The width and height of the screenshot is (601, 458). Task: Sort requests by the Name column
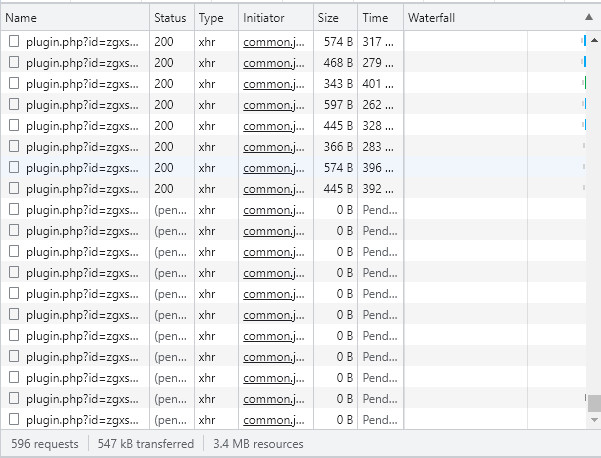22,18
